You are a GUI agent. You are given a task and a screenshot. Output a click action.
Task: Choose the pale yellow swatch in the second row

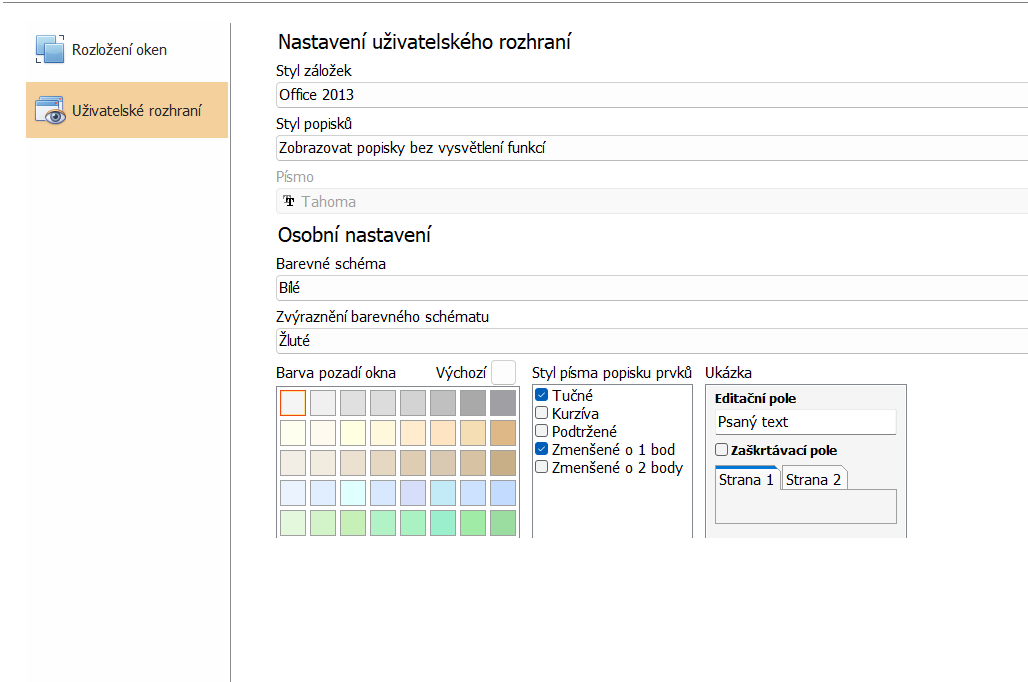tap(353, 433)
